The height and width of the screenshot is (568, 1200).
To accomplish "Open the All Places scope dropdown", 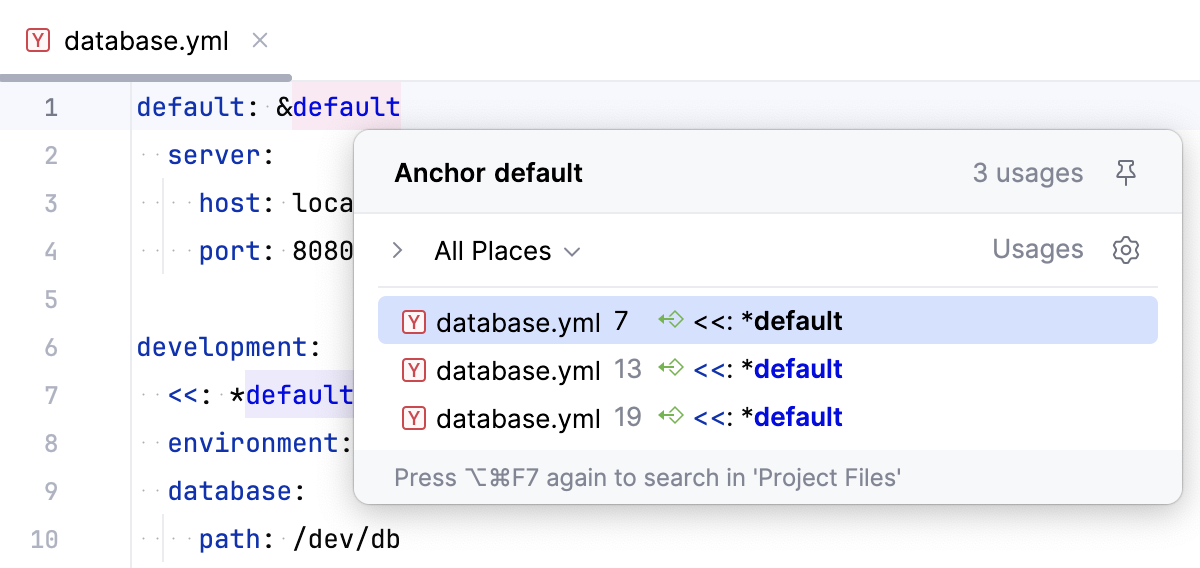I will tap(507, 251).
